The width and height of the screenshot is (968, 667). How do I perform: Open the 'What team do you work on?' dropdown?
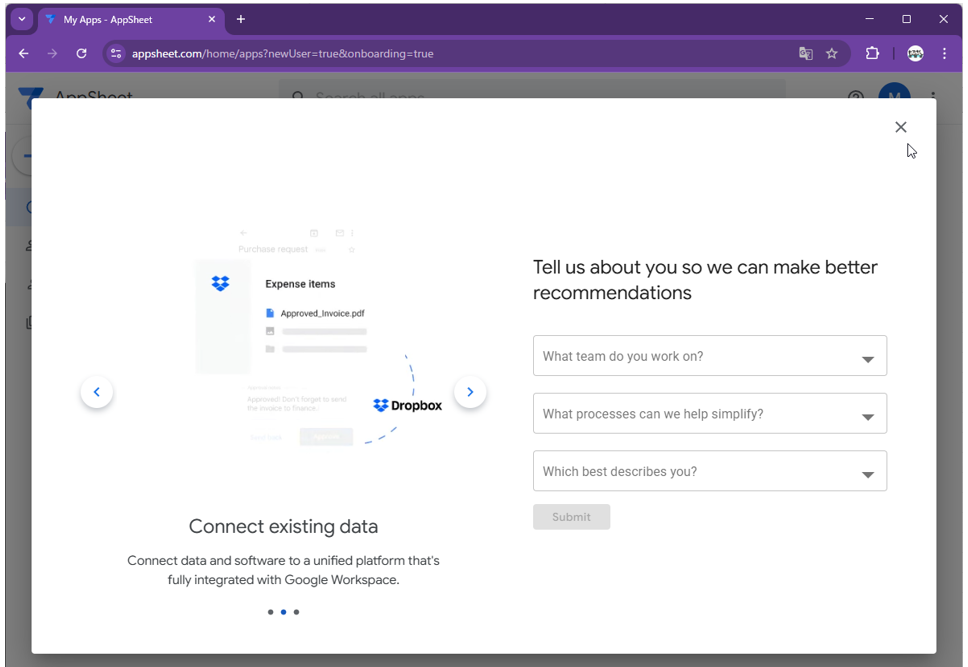[x=709, y=356]
